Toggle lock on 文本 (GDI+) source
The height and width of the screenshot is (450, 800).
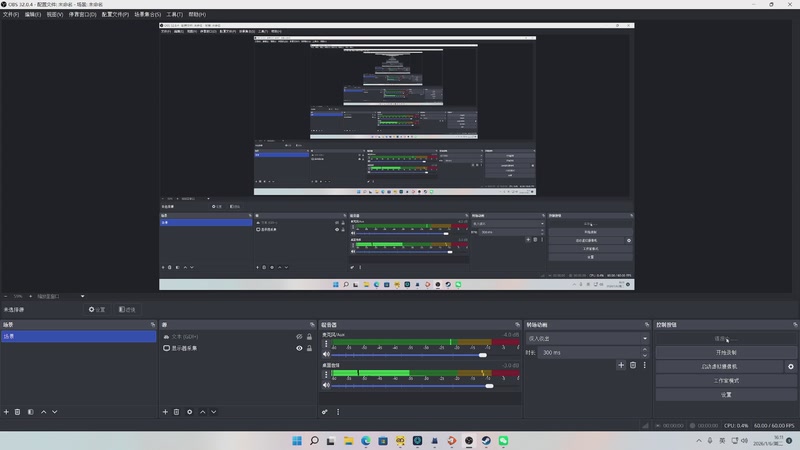309,337
